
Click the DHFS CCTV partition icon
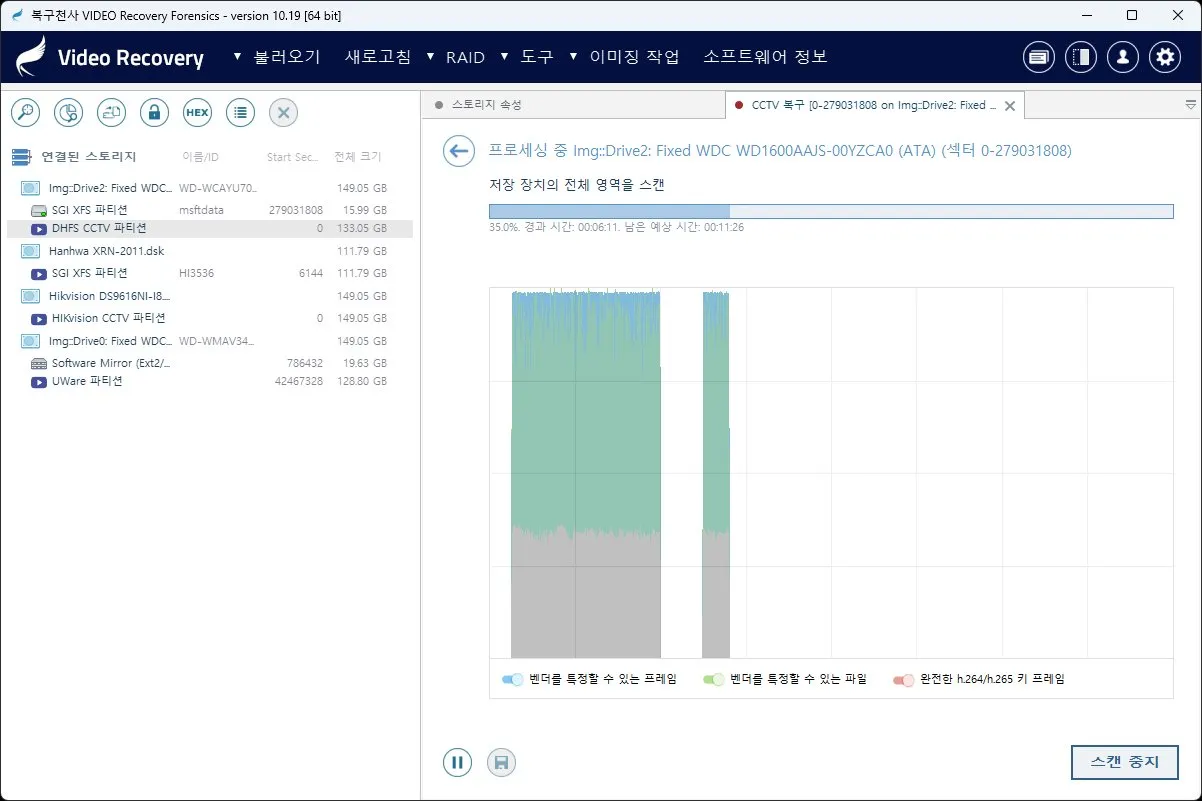tap(39, 229)
